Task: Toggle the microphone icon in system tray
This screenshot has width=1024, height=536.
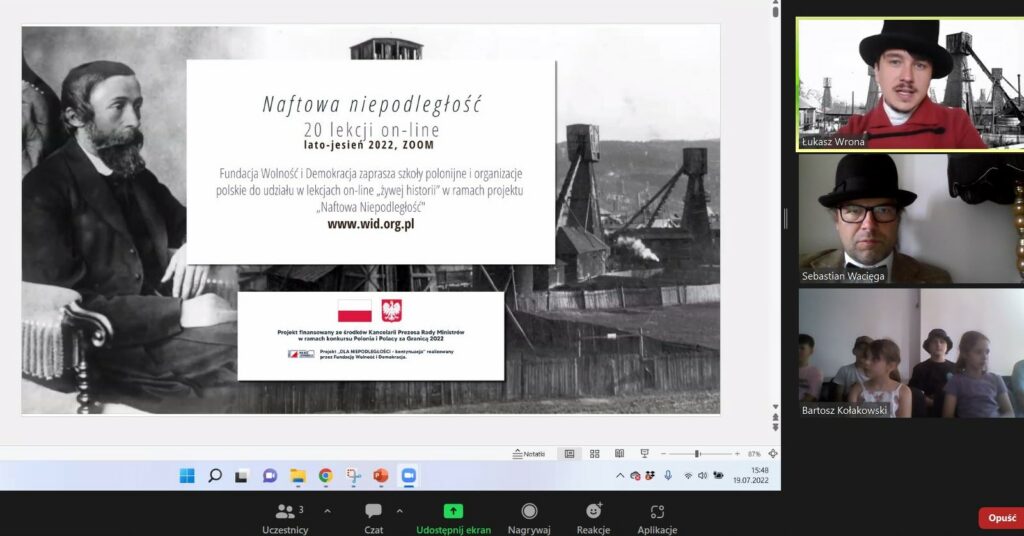Action: click(667, 475)
